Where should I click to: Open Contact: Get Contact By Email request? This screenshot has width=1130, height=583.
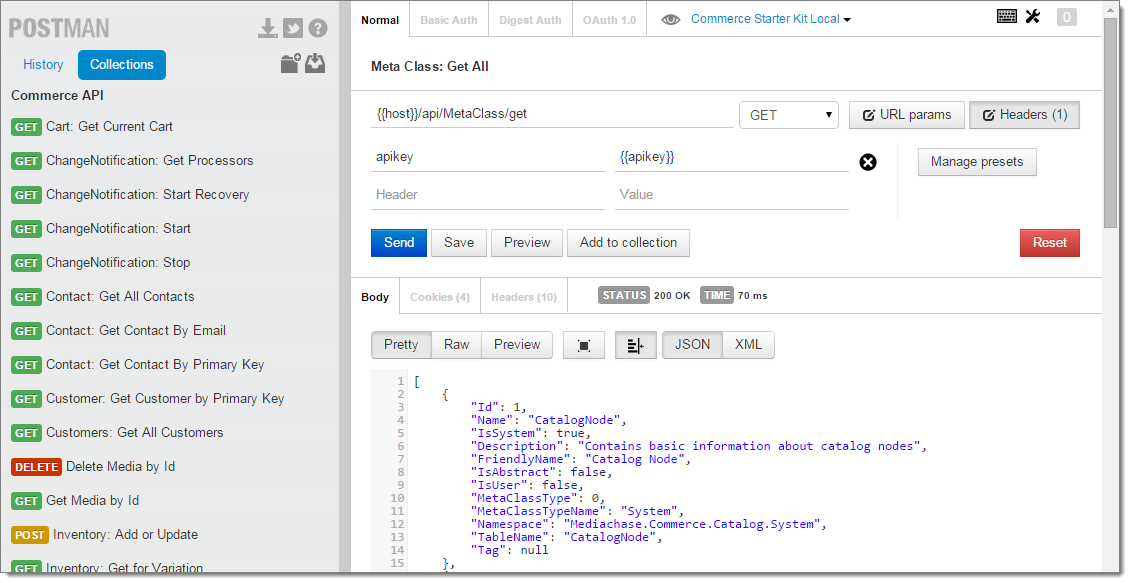point(136,331)
